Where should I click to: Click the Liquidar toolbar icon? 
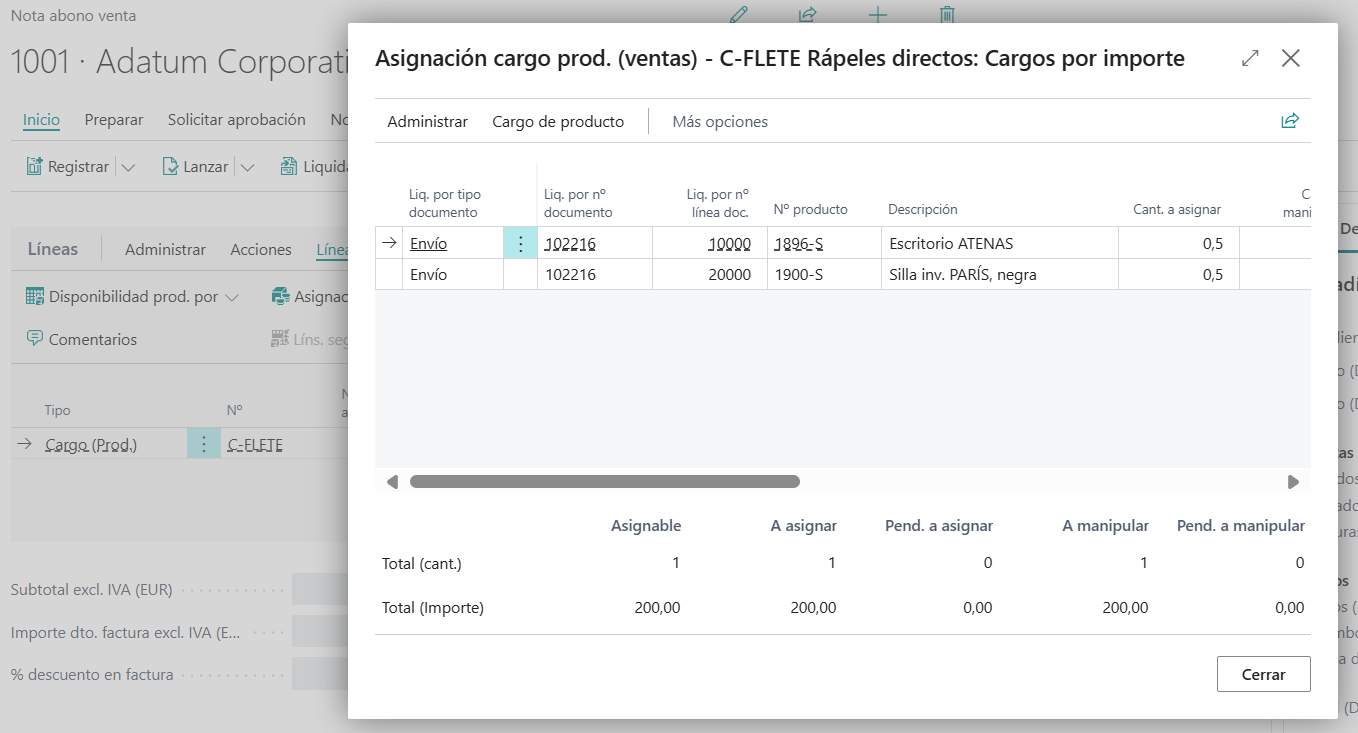click(x=289, y=167)
